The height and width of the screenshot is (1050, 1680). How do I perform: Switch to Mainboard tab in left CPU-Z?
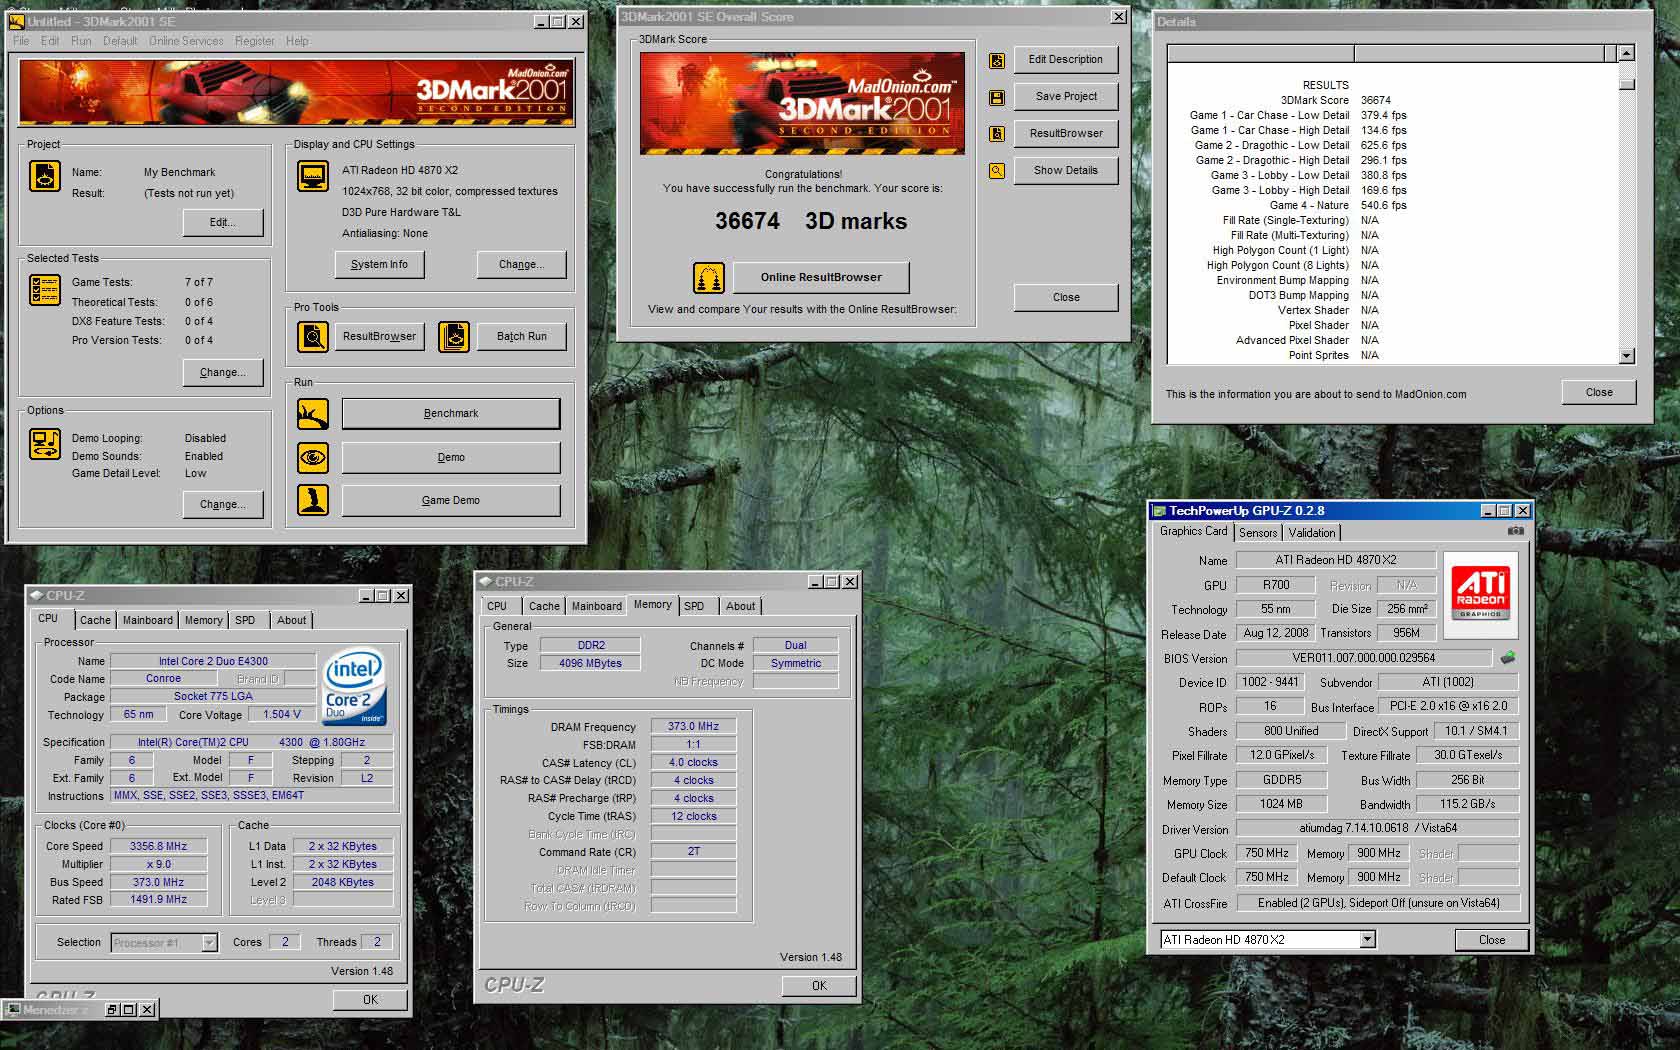(x=148, y=620)
